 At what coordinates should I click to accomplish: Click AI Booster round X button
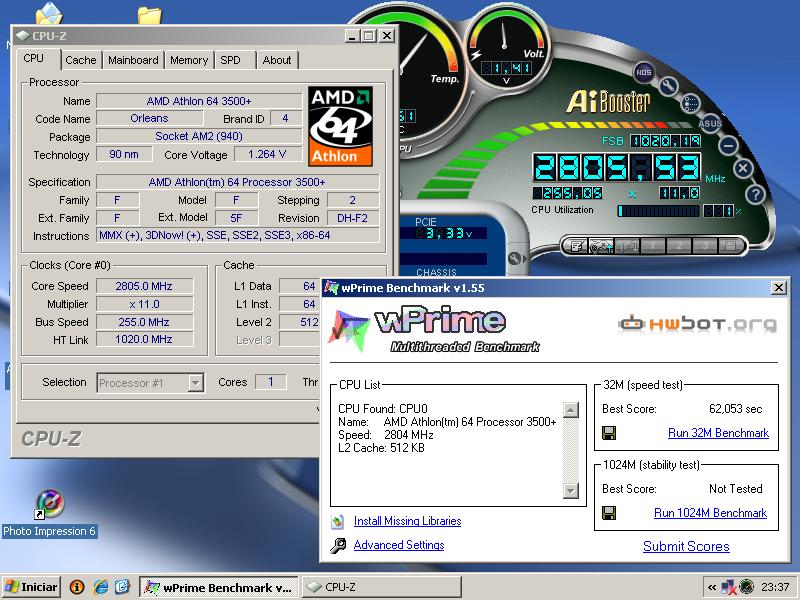743,168
